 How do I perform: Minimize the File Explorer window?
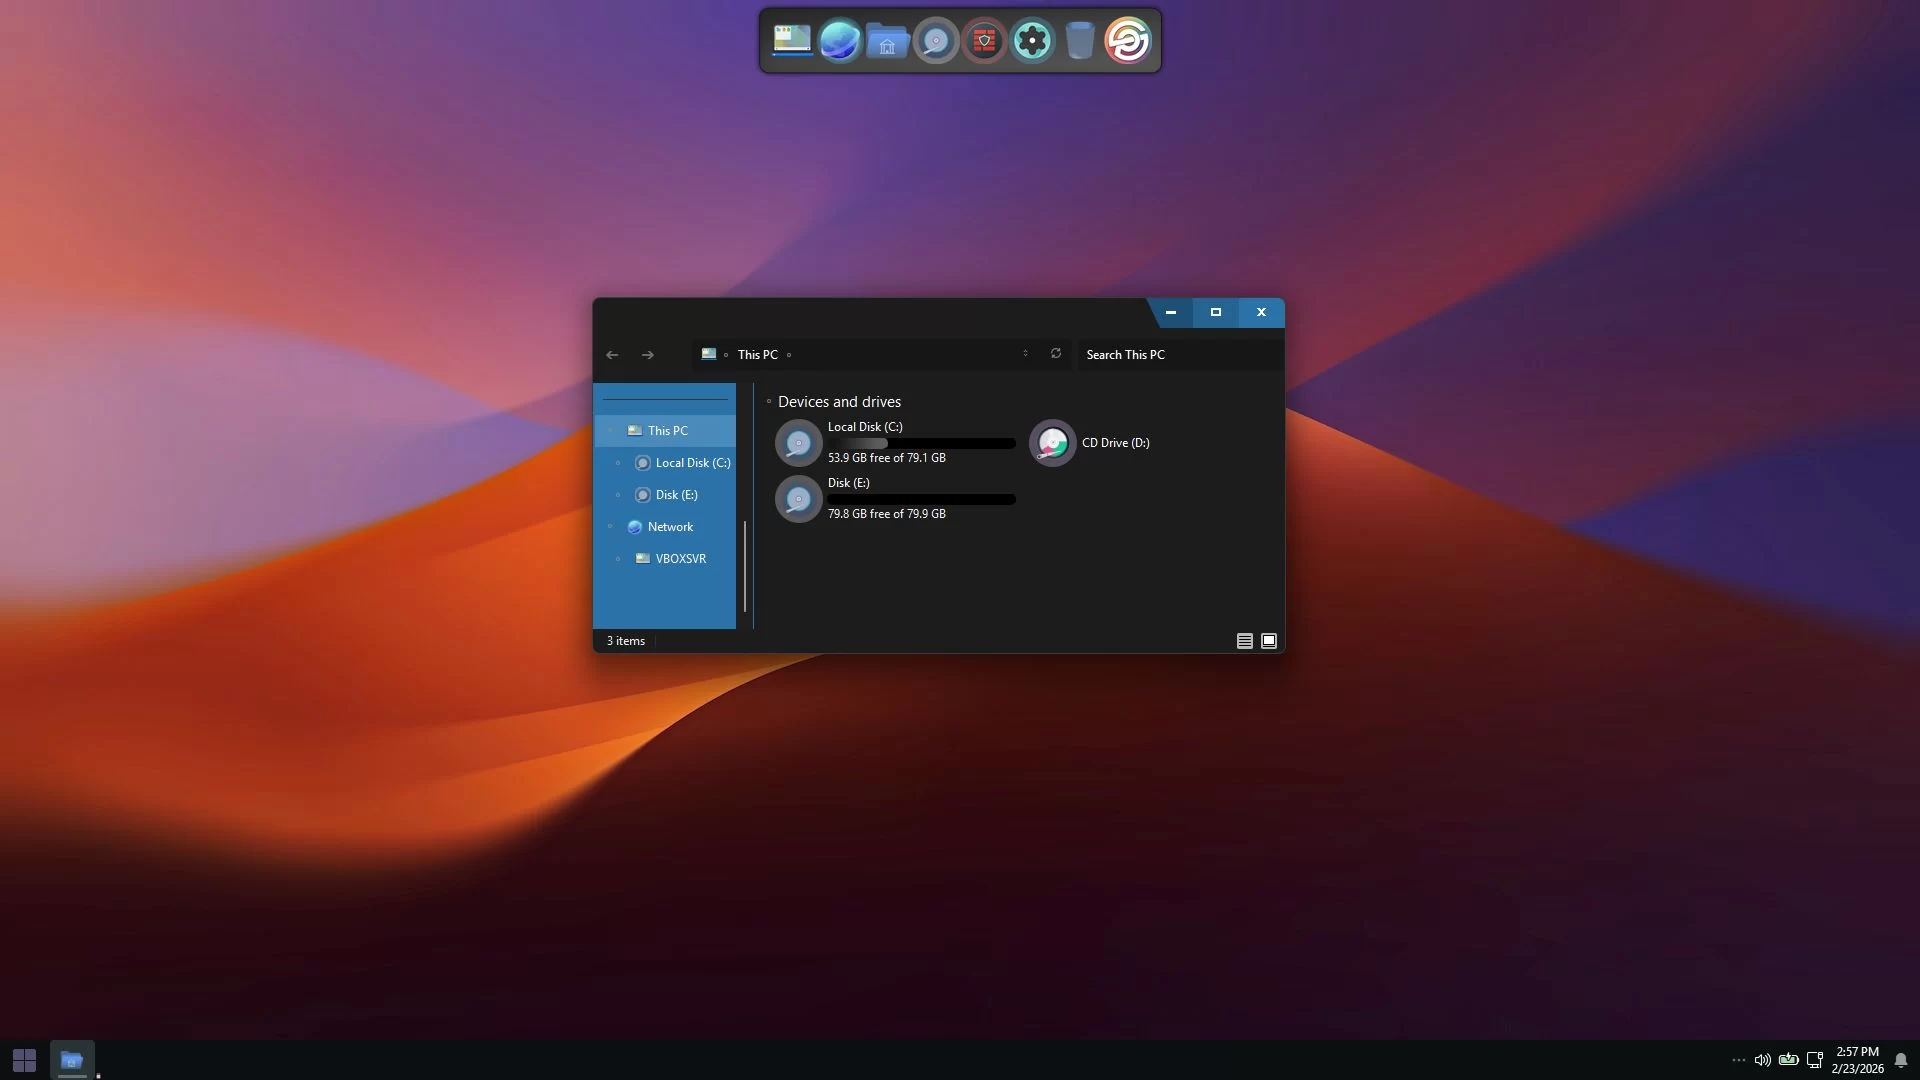coord(1170,313)
